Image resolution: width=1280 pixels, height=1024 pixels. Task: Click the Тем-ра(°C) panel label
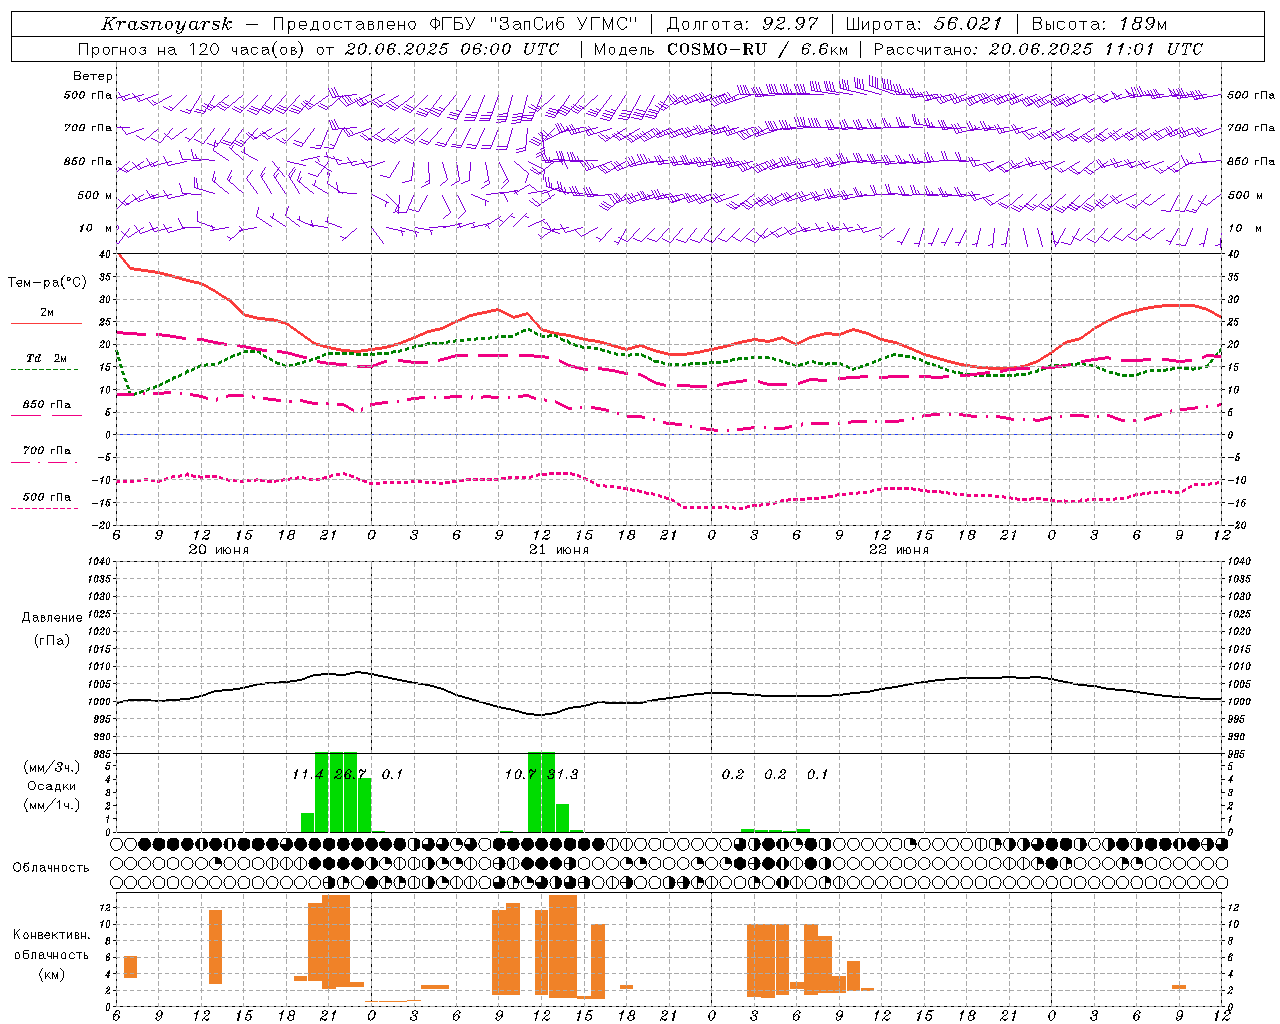48,283
